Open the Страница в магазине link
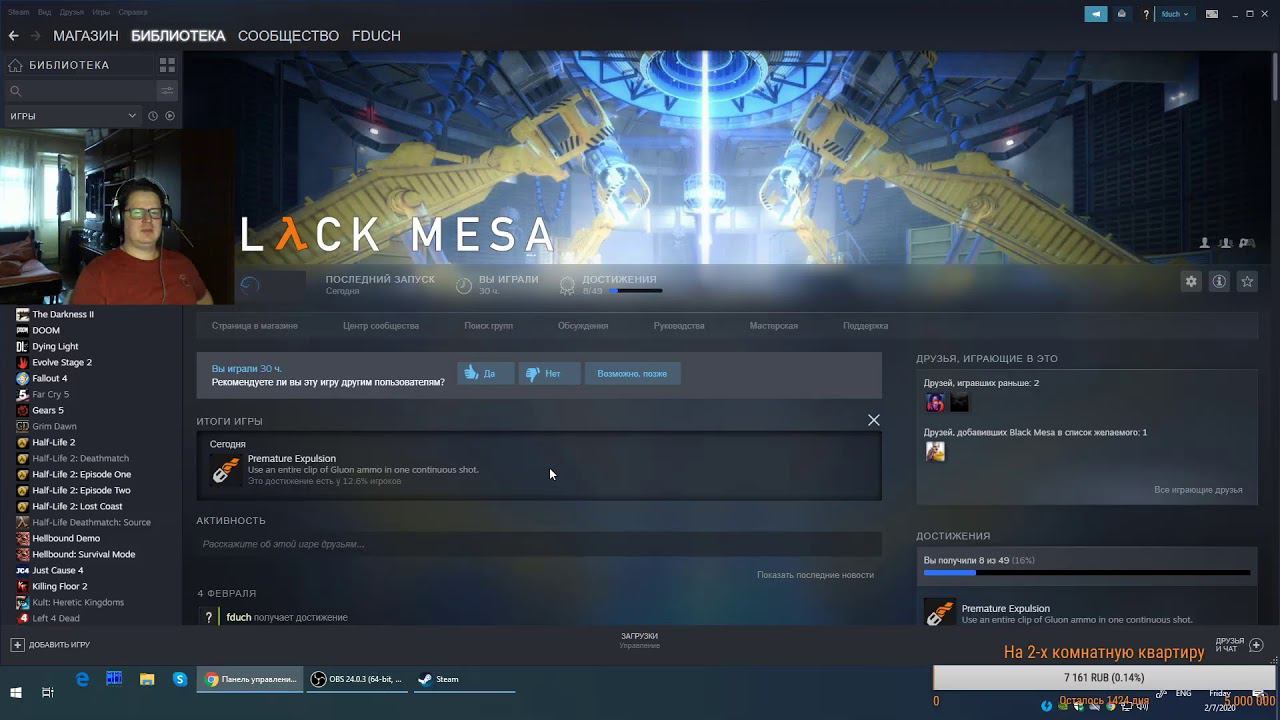 pos(254,326)
